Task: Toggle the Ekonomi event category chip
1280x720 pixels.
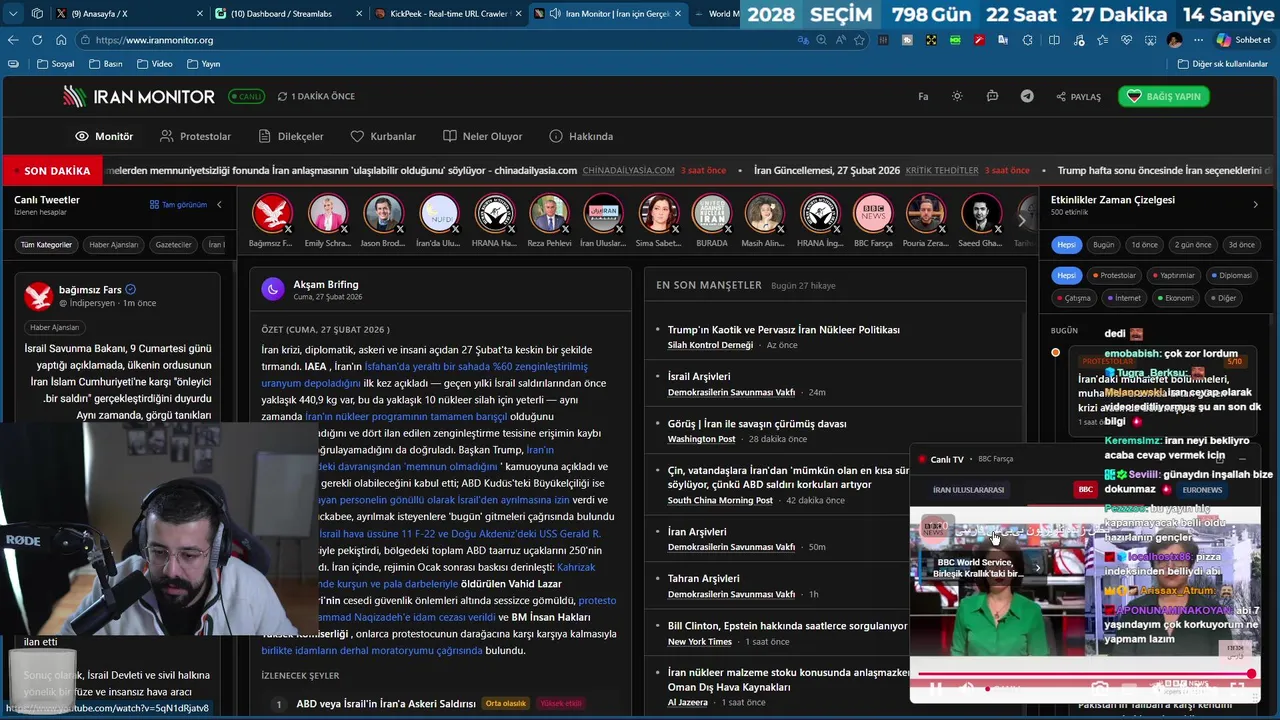Action: tap(1176, 298)
